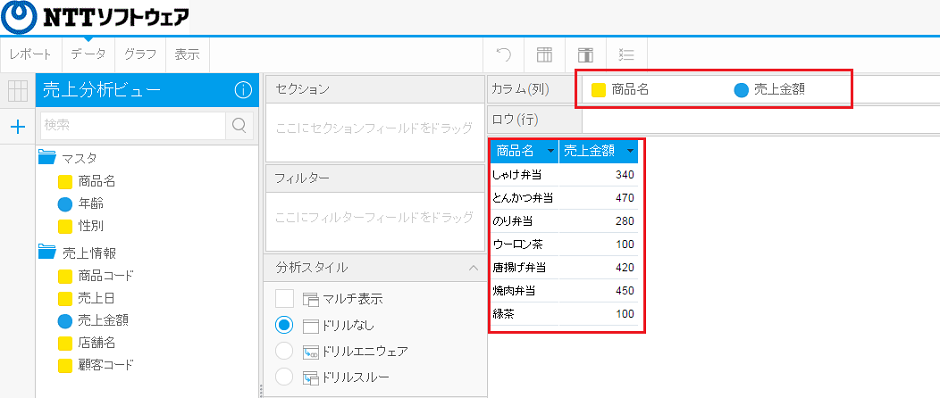Click the value 450 cell
Screen dimensions: 940x398
598,291
